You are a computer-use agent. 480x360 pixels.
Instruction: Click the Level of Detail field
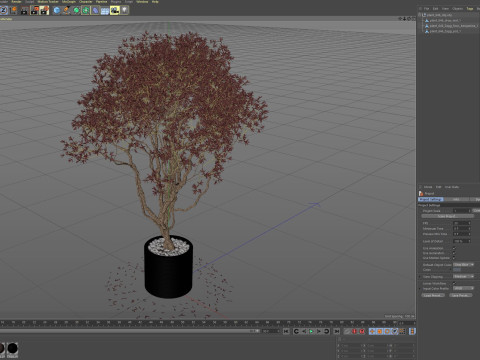[x=462, y=241]
